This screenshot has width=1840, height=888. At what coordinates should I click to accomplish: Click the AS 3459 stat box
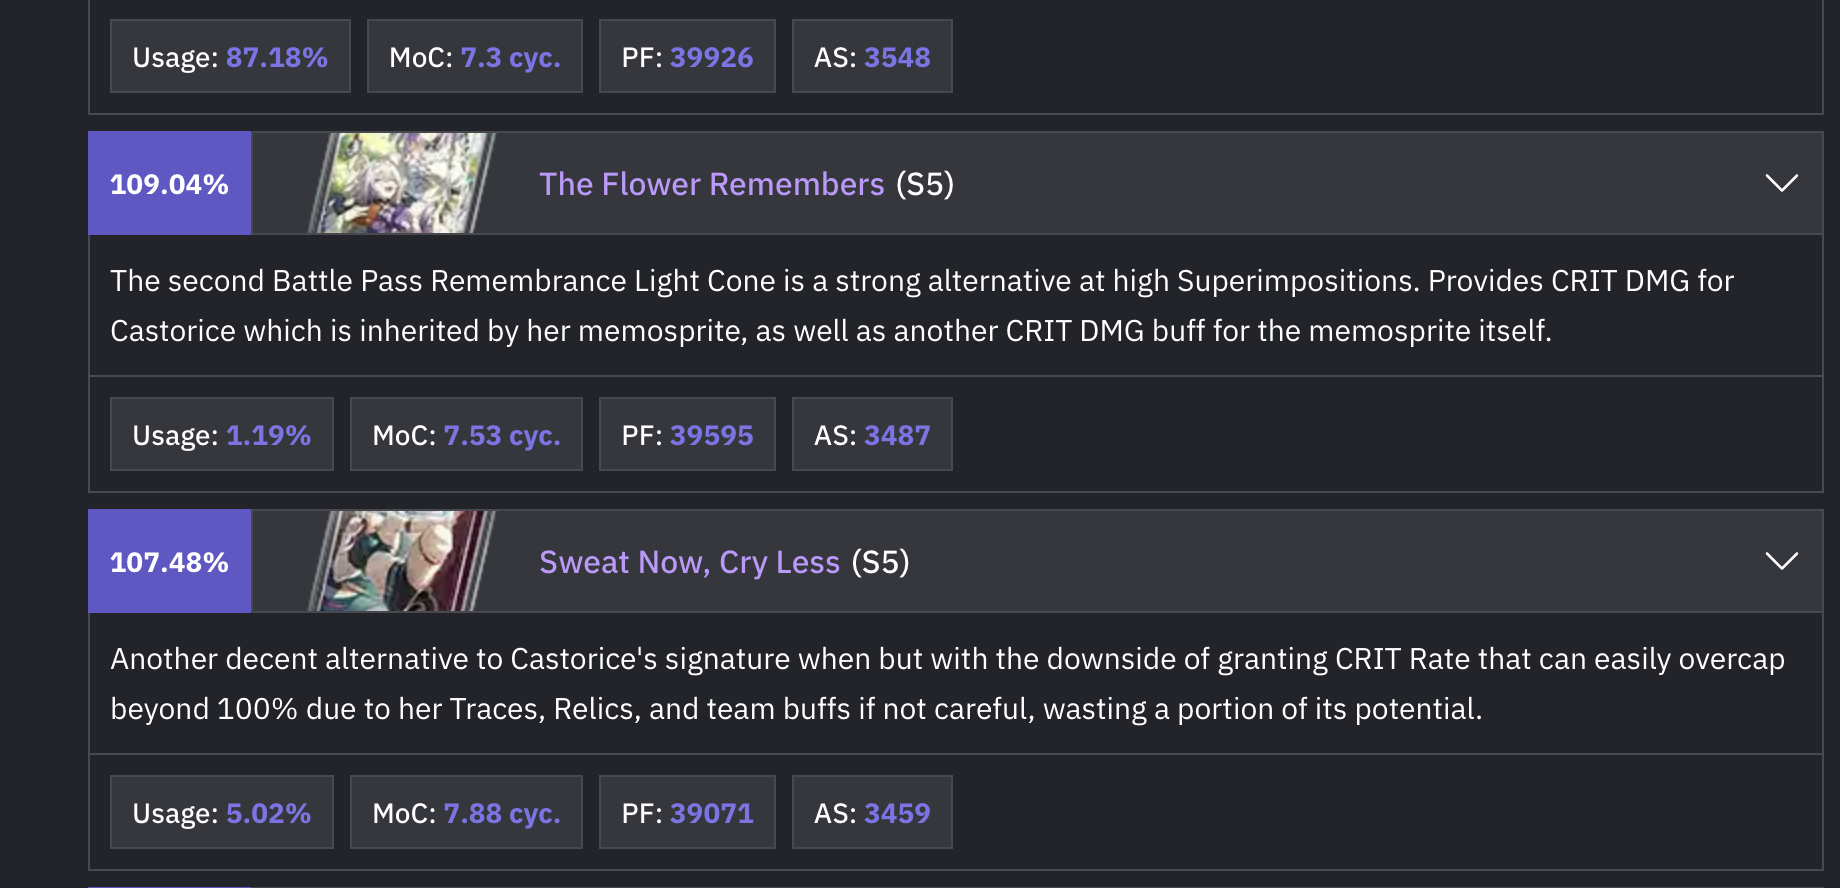(872, 813)
